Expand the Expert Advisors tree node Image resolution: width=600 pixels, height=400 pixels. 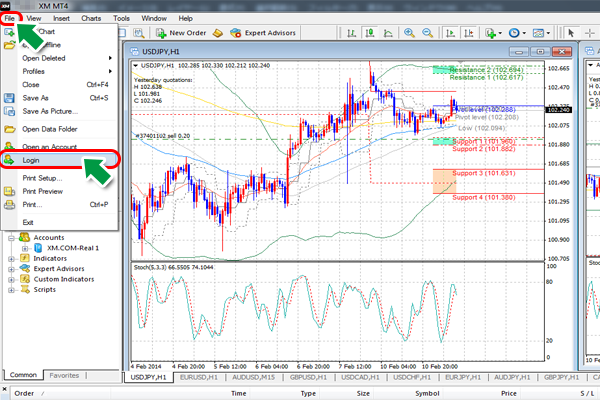(x=11, y=269)
